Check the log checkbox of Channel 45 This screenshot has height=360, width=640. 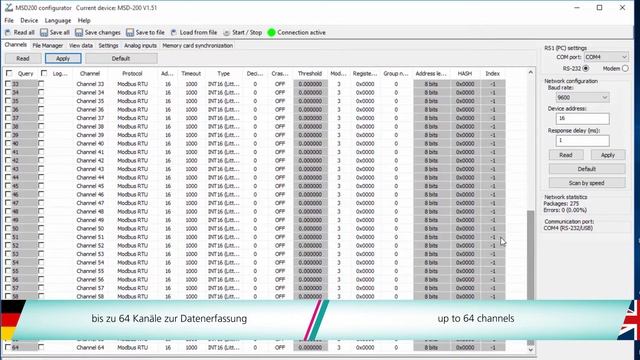(41, 186)
